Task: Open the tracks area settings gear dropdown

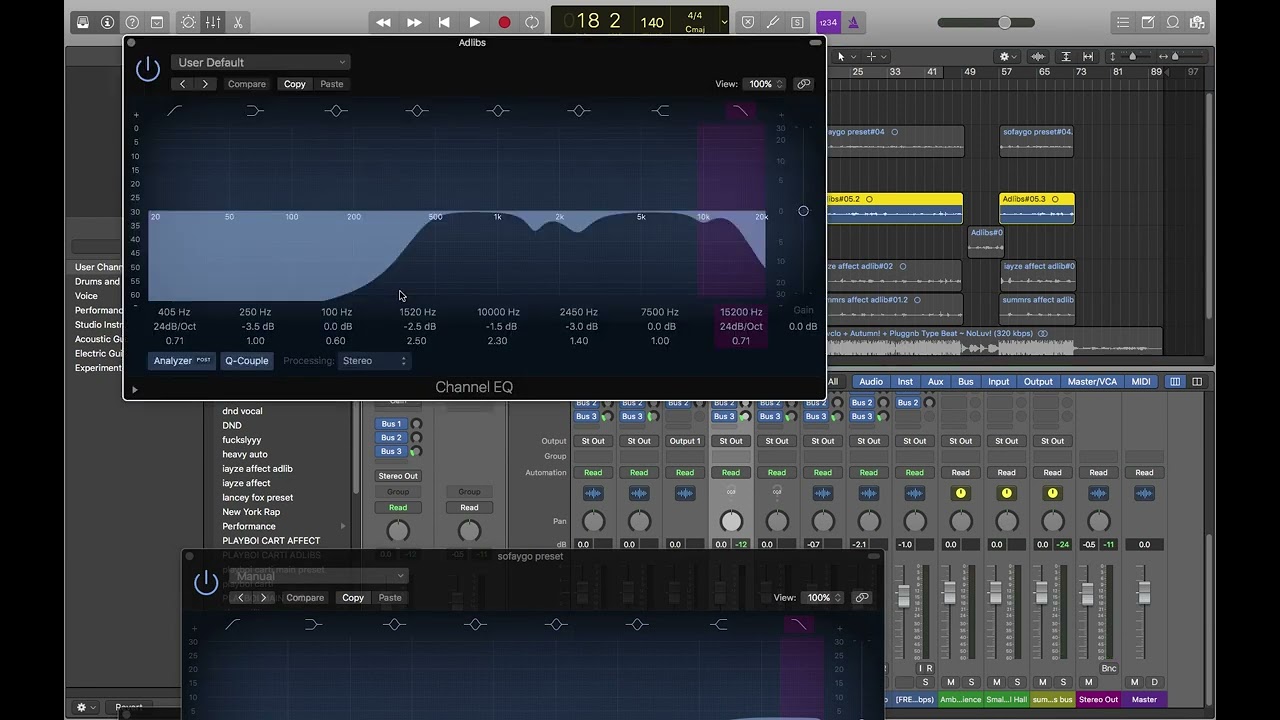Action: point(1008,57)
